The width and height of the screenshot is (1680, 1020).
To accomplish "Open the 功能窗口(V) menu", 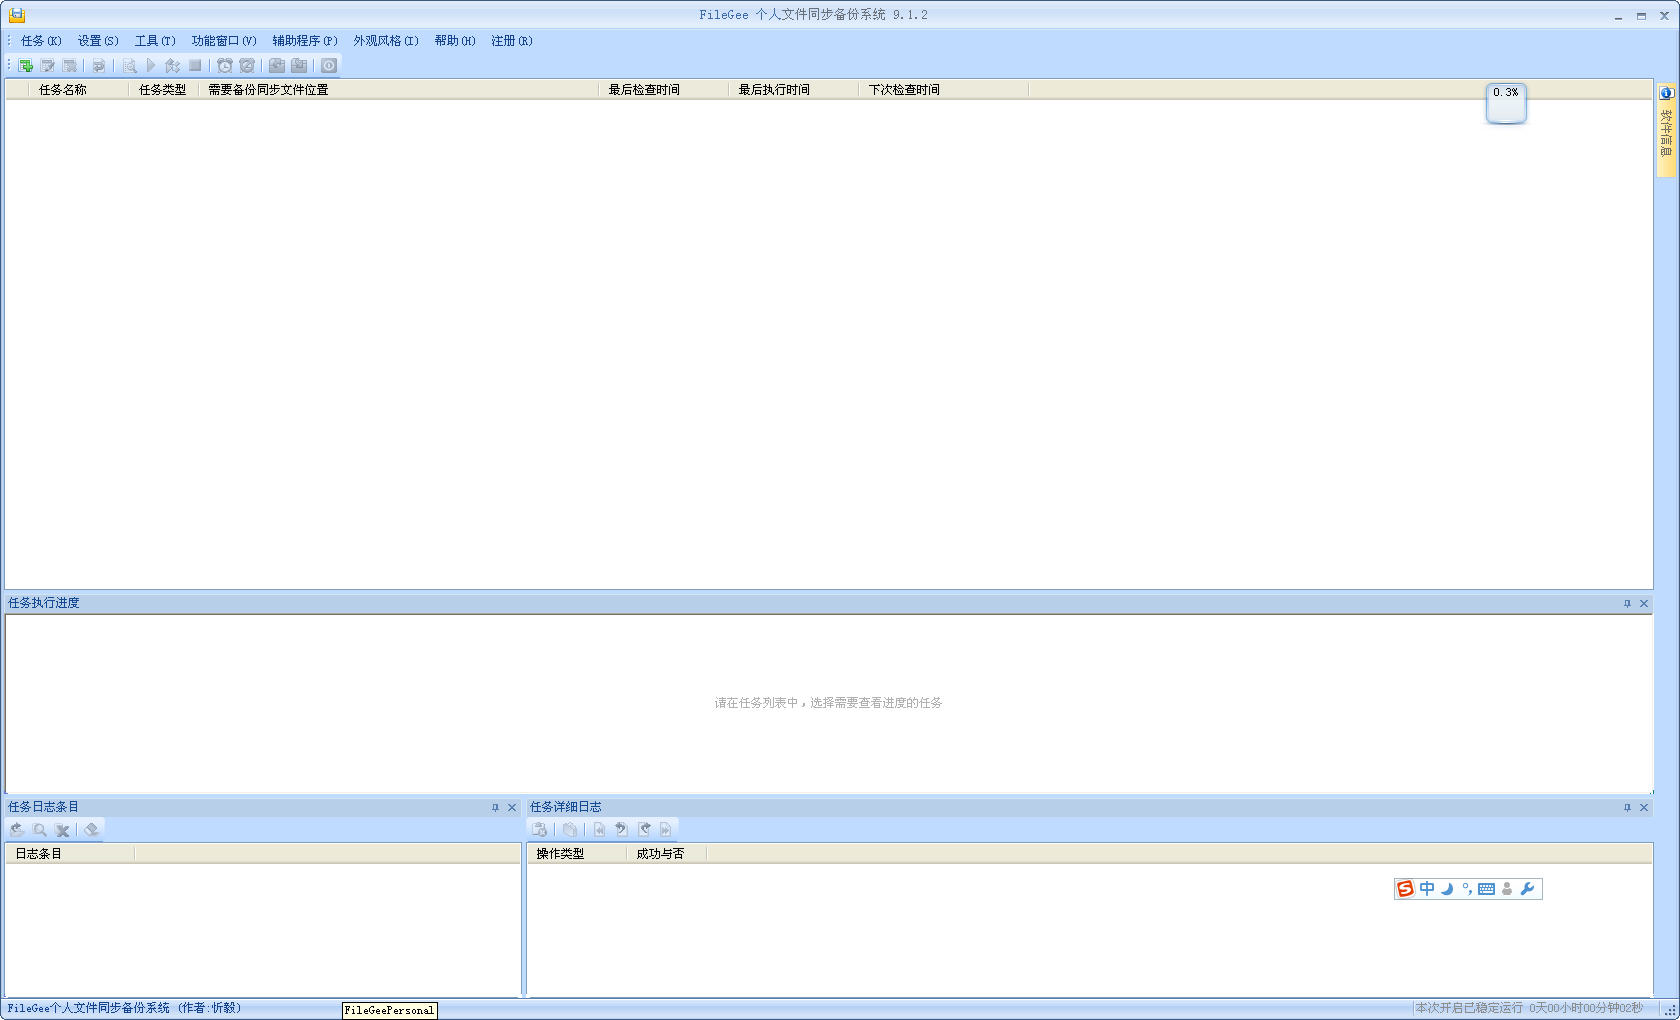I will (x=224, y=41).
